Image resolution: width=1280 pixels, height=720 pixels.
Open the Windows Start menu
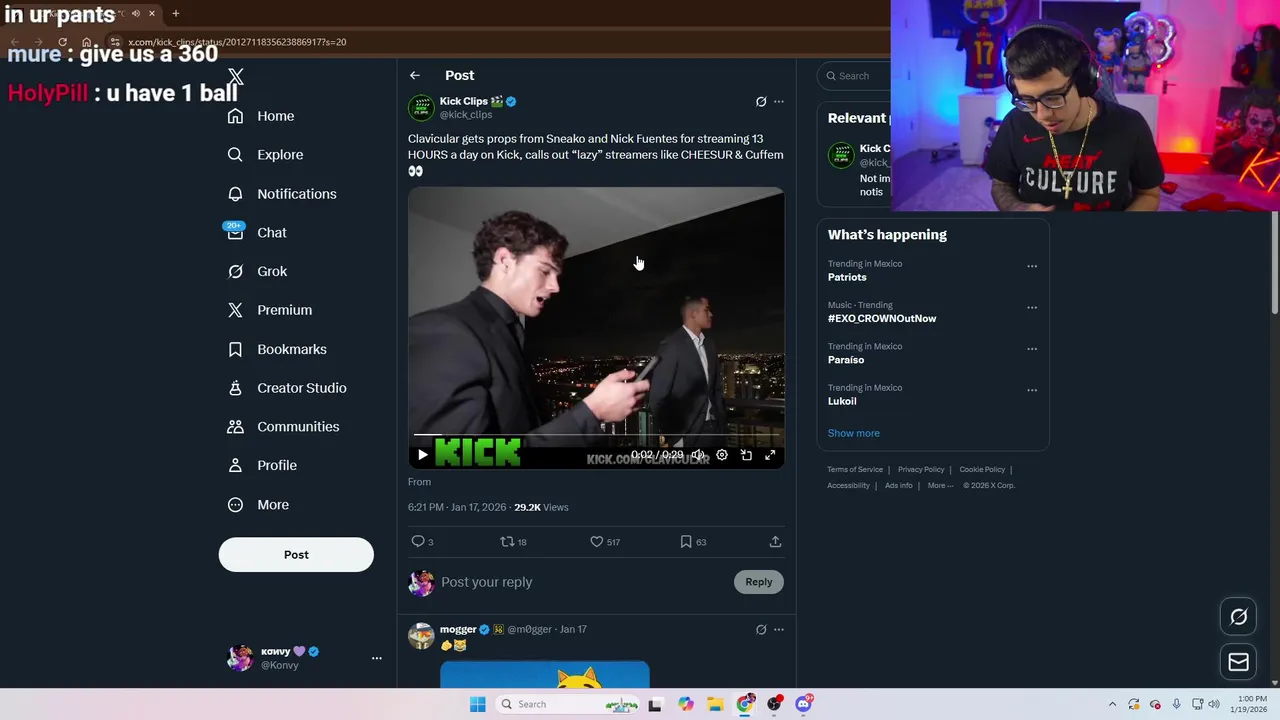477,704
